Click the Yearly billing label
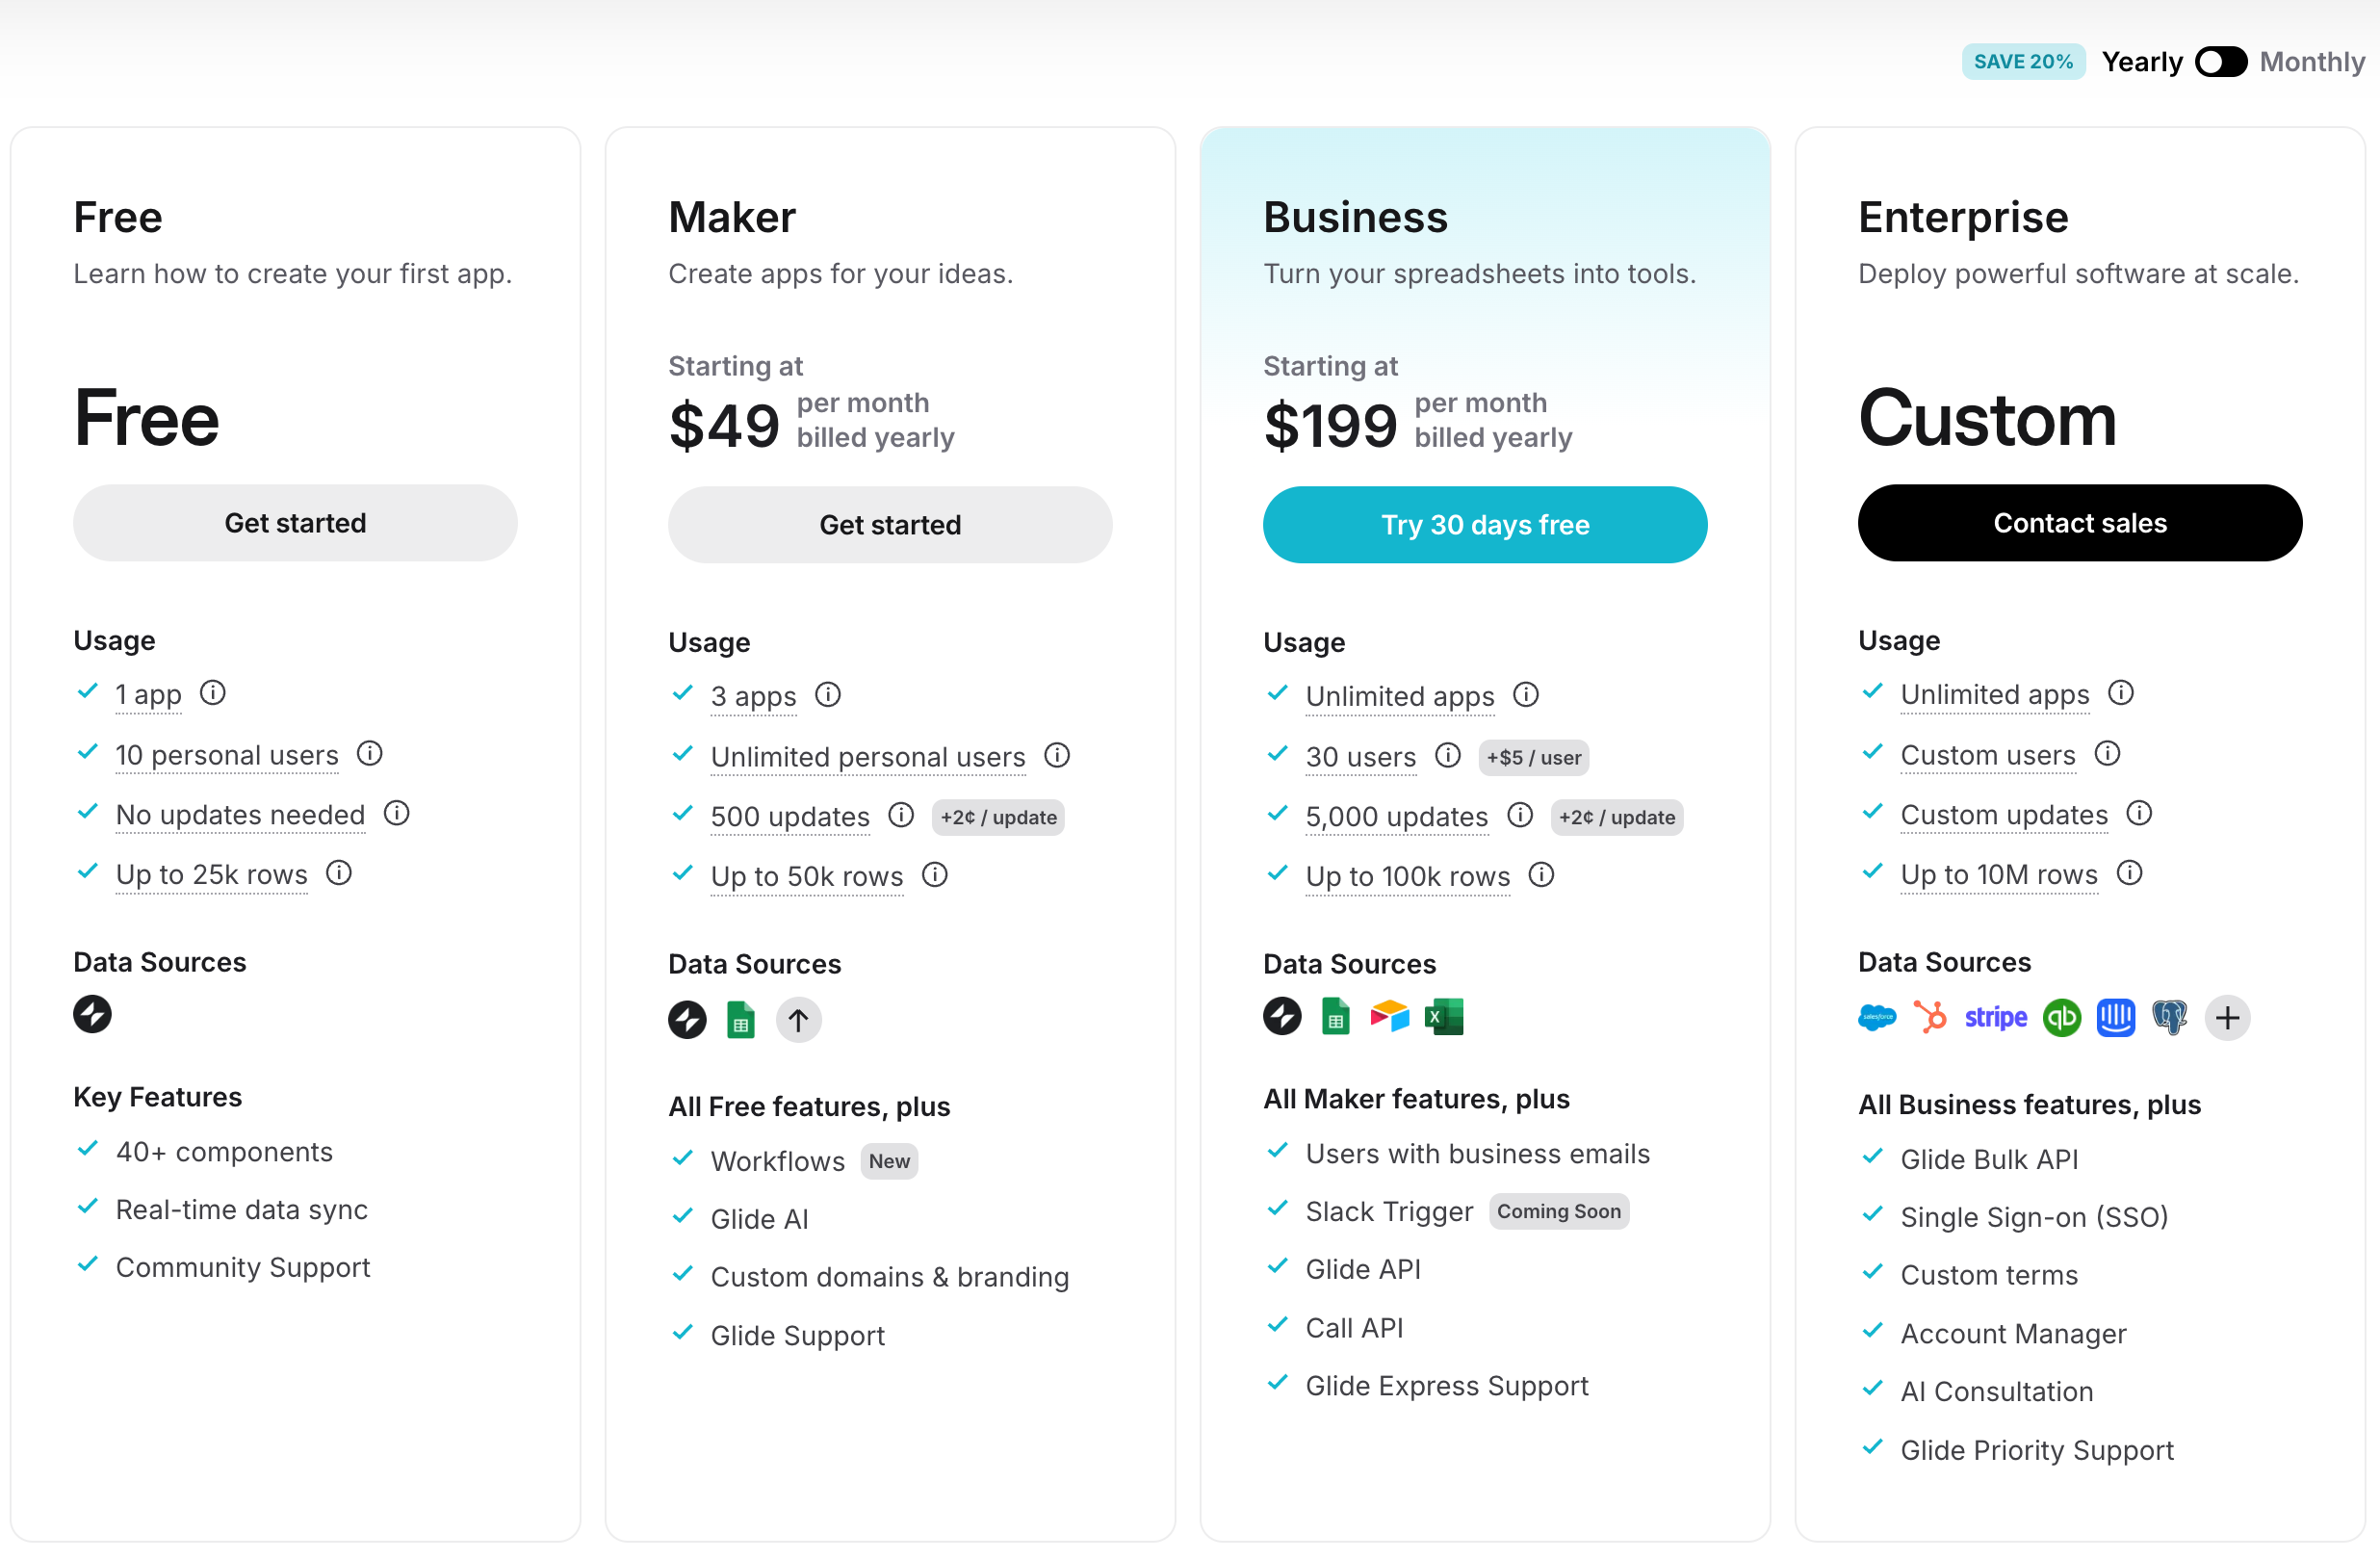Viewport: 2380px width, 1560px height. (x=2141, y=62)
